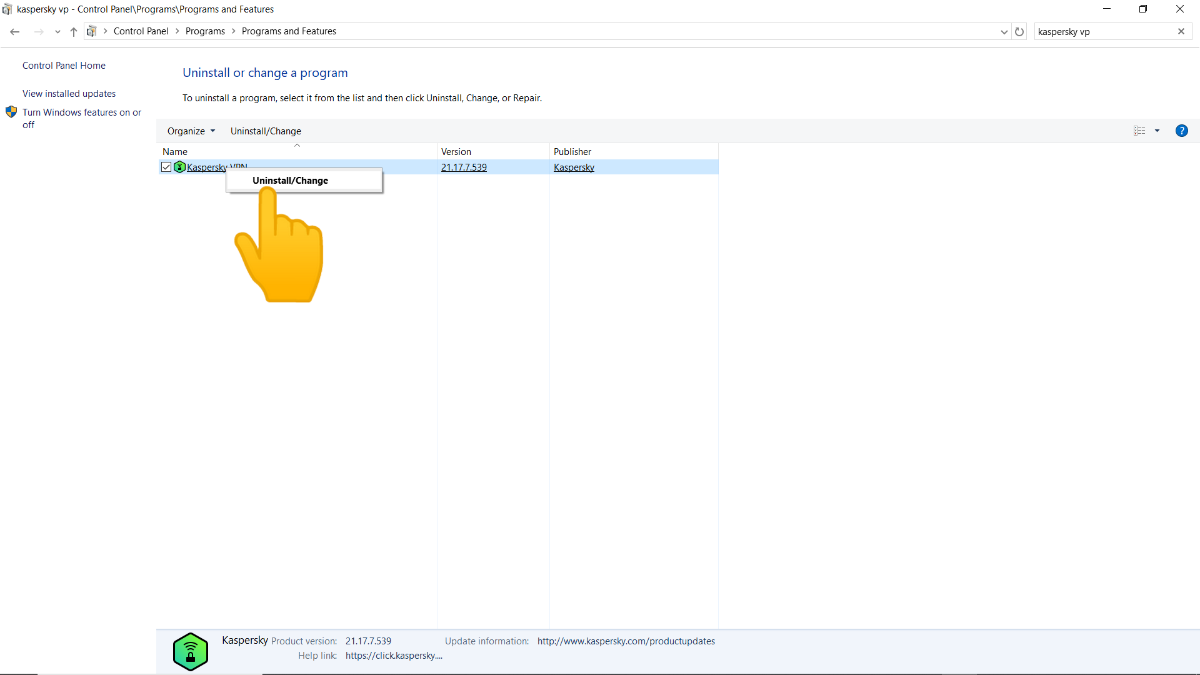Maximize the window using the restore button

1143,9
